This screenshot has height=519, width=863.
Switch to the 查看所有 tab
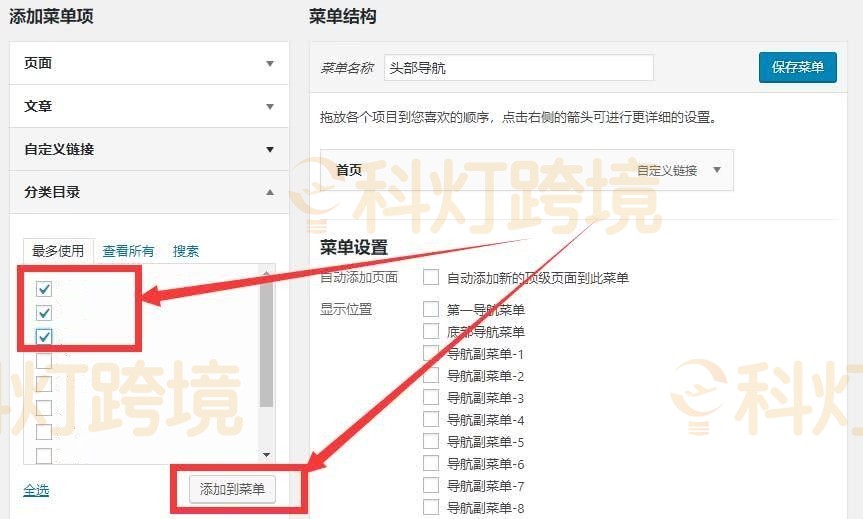tap(128, 251)
